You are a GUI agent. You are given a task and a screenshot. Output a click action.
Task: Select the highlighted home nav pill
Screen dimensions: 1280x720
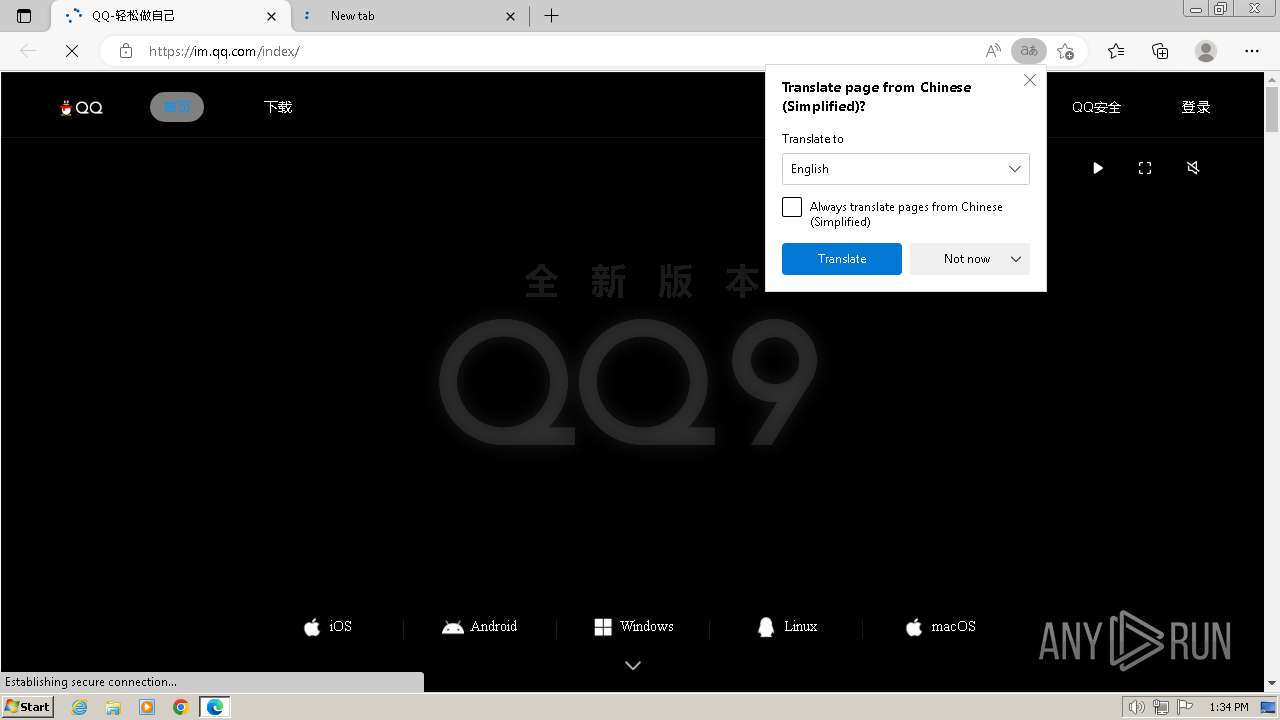[x=177, y=107]
